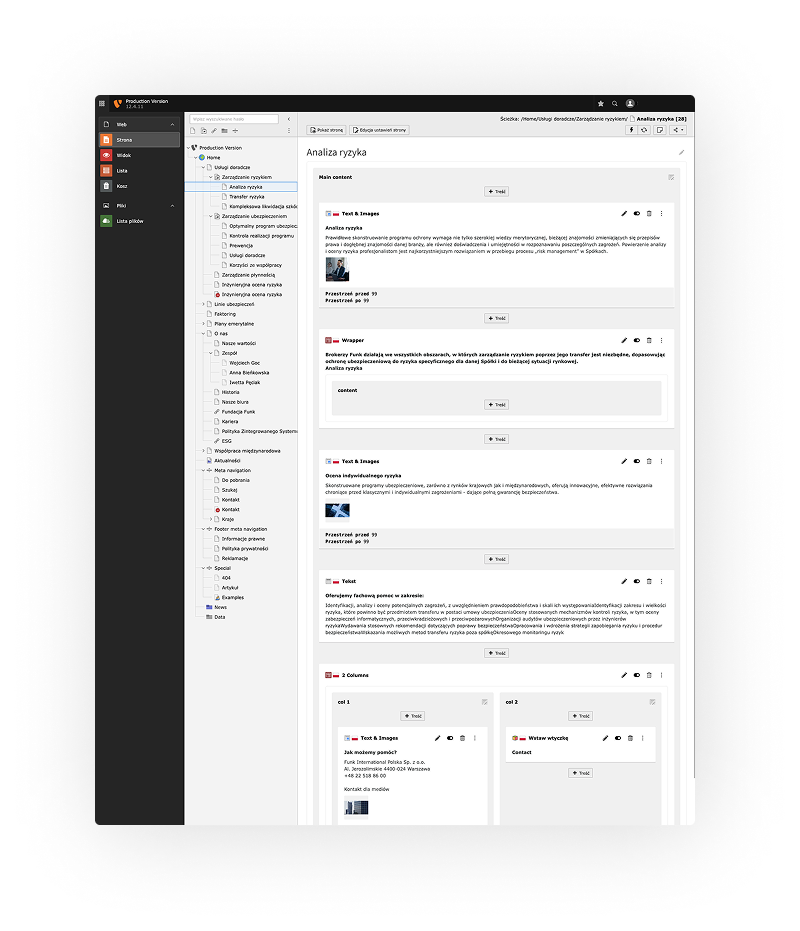Select Transfer ryzyka in the page tree
The width and height of the screenshot is (800, 931).
(246, 197)
